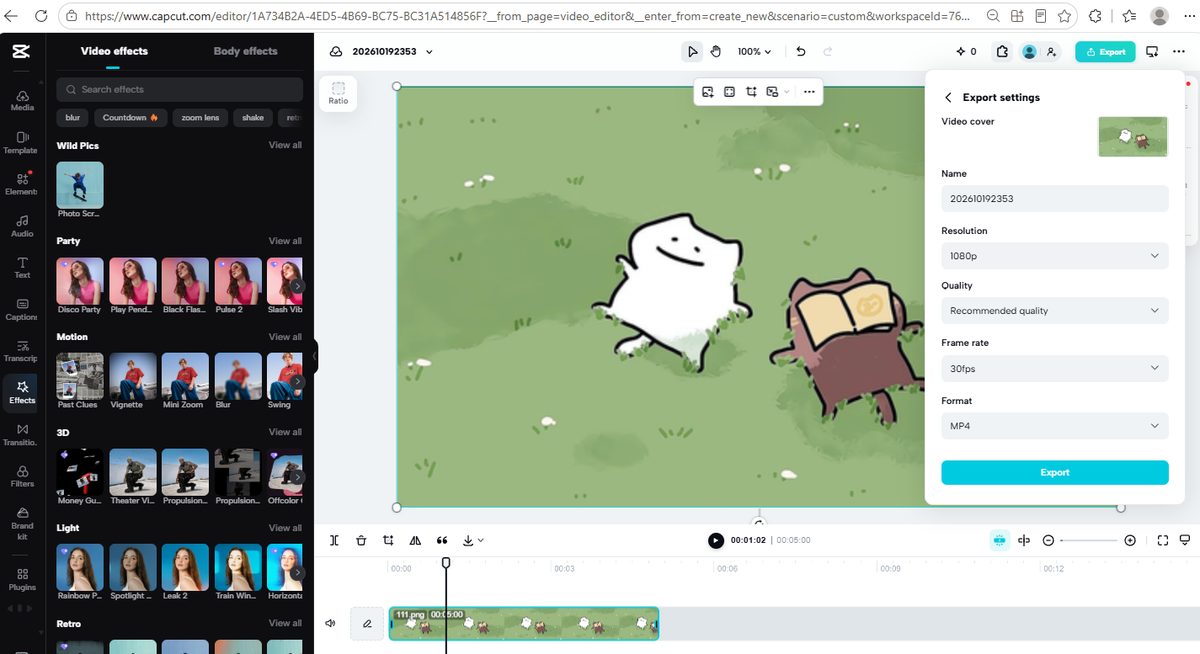Image resolution: width=1200 pixels, height=654 pixels.
Task: Click the Name field in Export settings
Action: click(x=1055, y=198)
